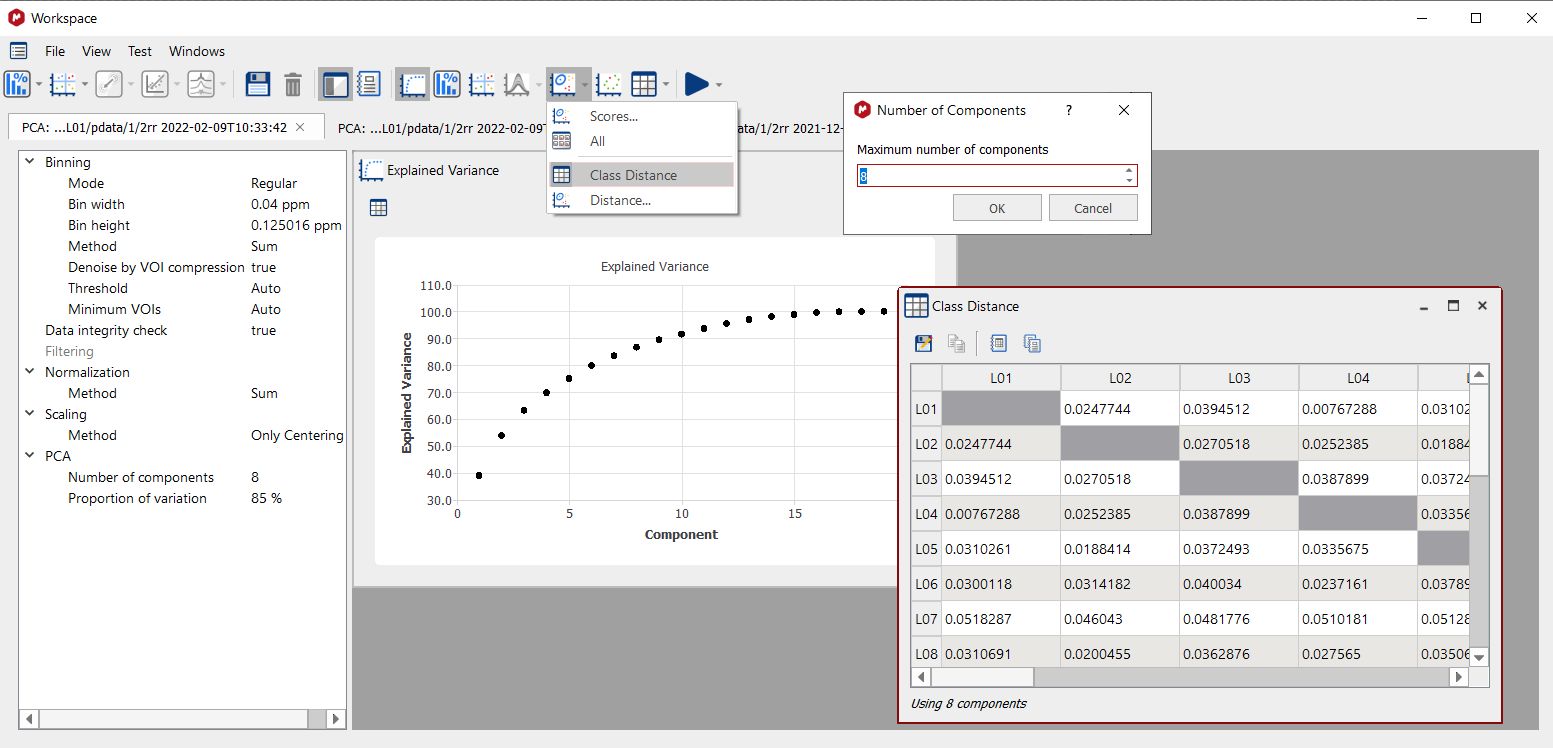Image resolution: width=1553 pixels, height=748 pixels.
Task: Click the bell-curve distribution toolbar icon
Action: pos(516,84)
